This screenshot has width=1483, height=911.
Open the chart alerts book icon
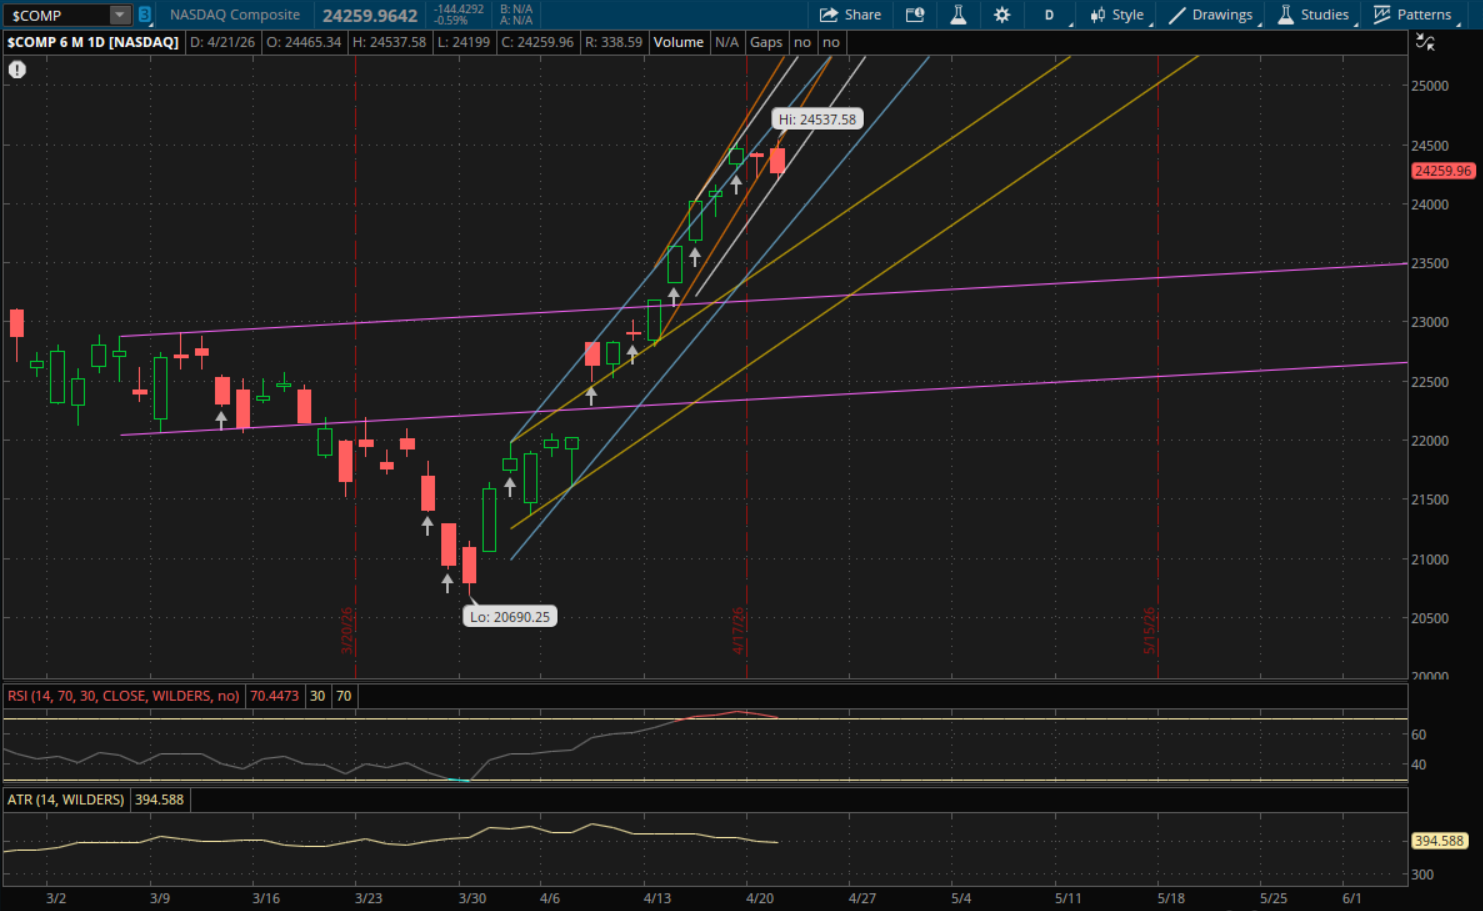[x=915, y=15]
